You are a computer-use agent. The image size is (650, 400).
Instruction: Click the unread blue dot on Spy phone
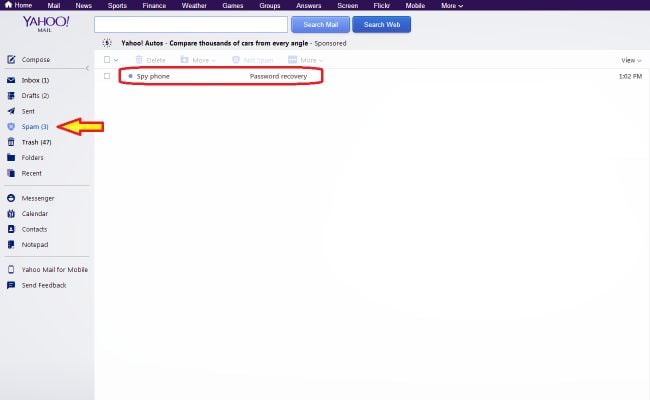click(131, 76)
